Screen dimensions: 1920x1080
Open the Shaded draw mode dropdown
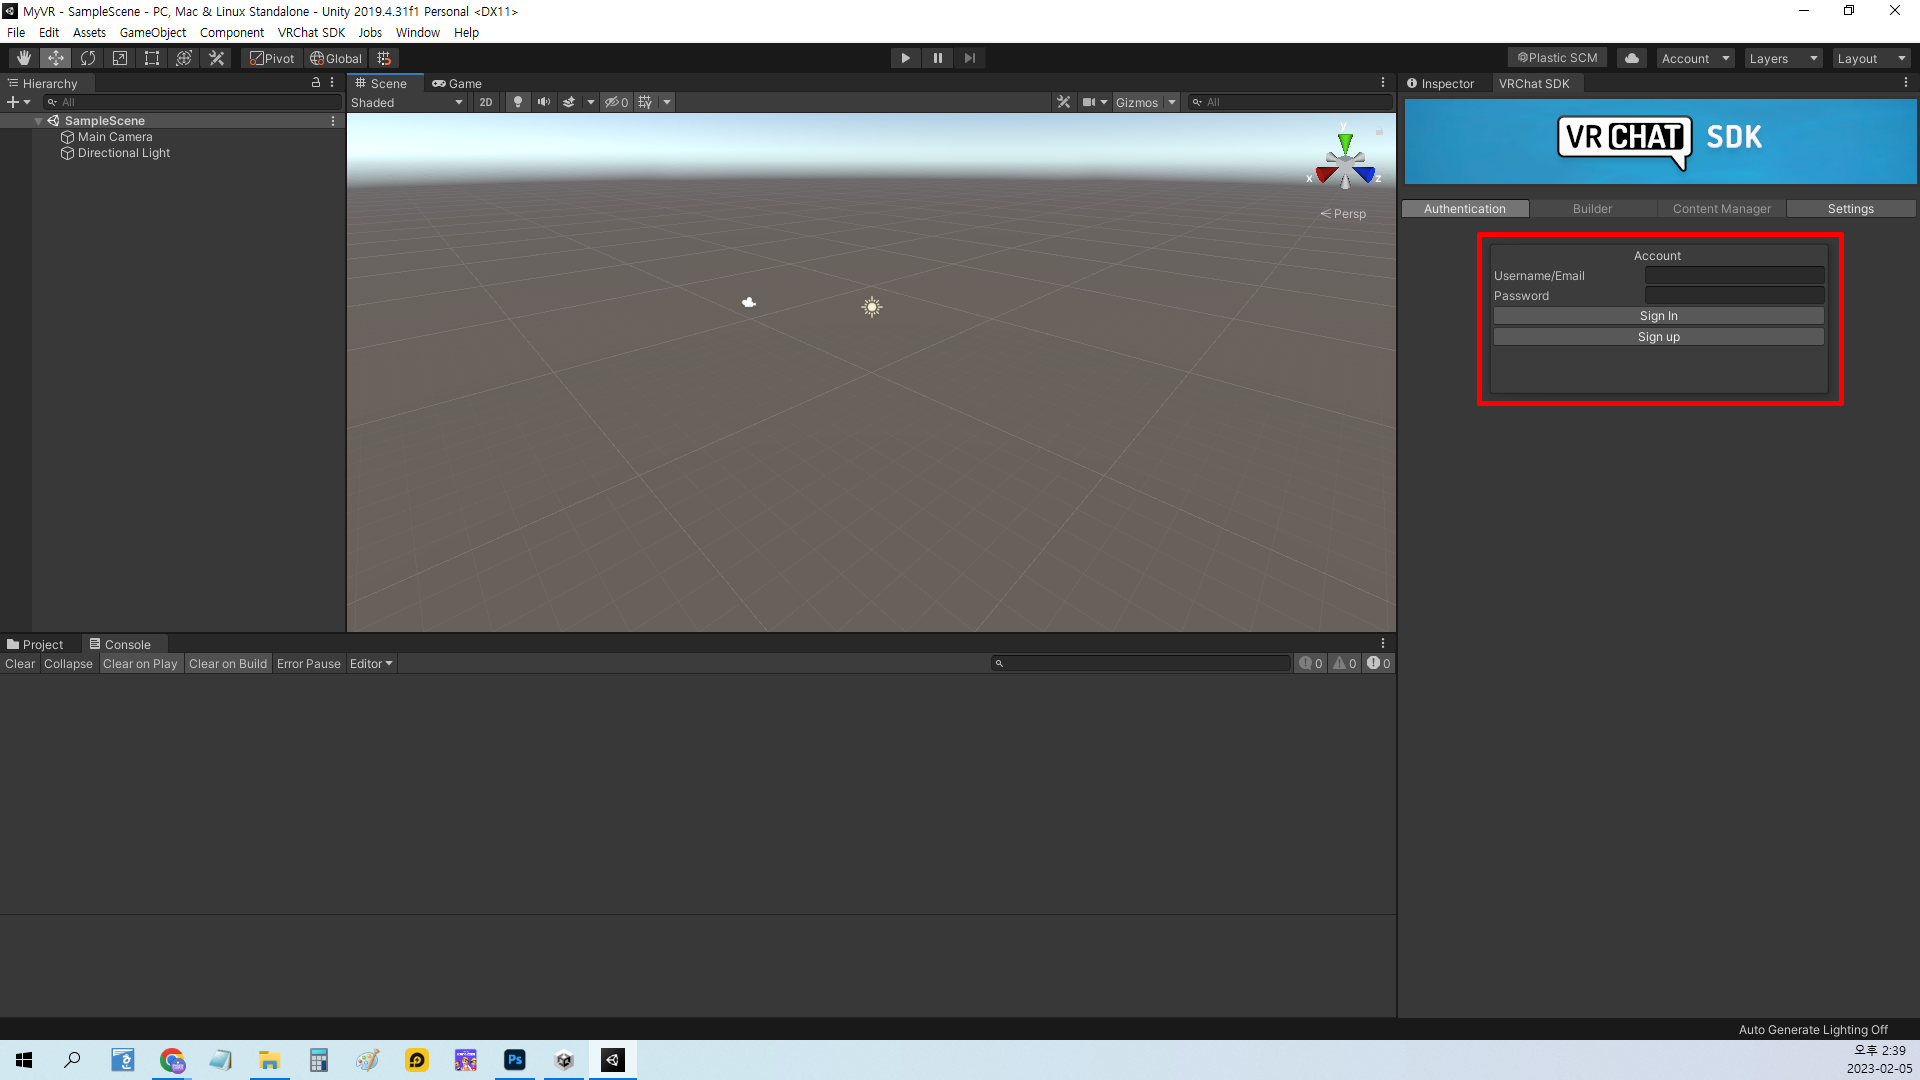tap(407, 102)
